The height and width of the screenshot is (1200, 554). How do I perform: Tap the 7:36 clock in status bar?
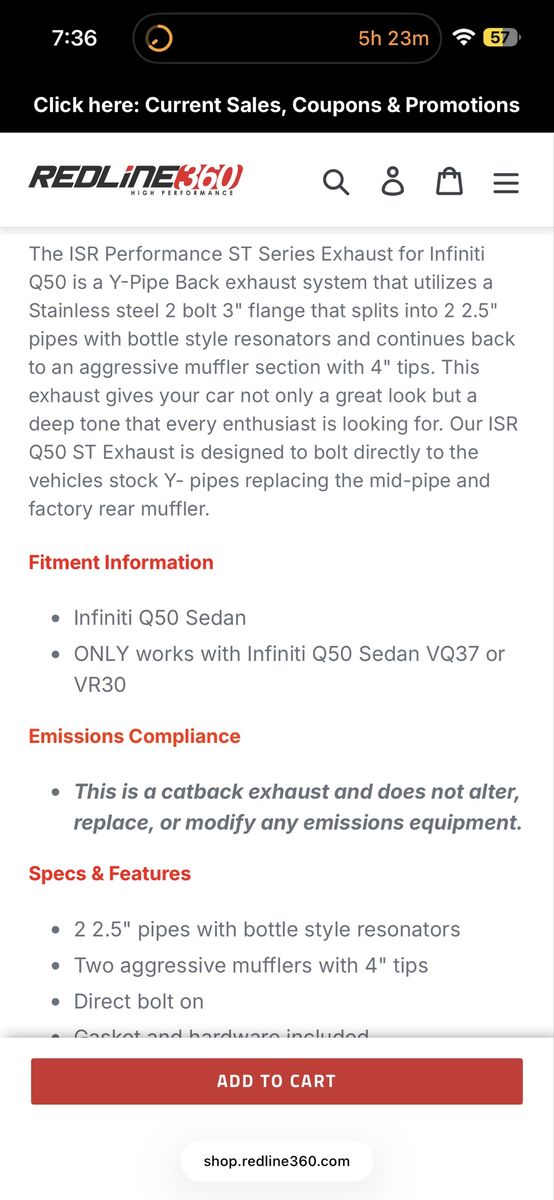tap(74, 38)
